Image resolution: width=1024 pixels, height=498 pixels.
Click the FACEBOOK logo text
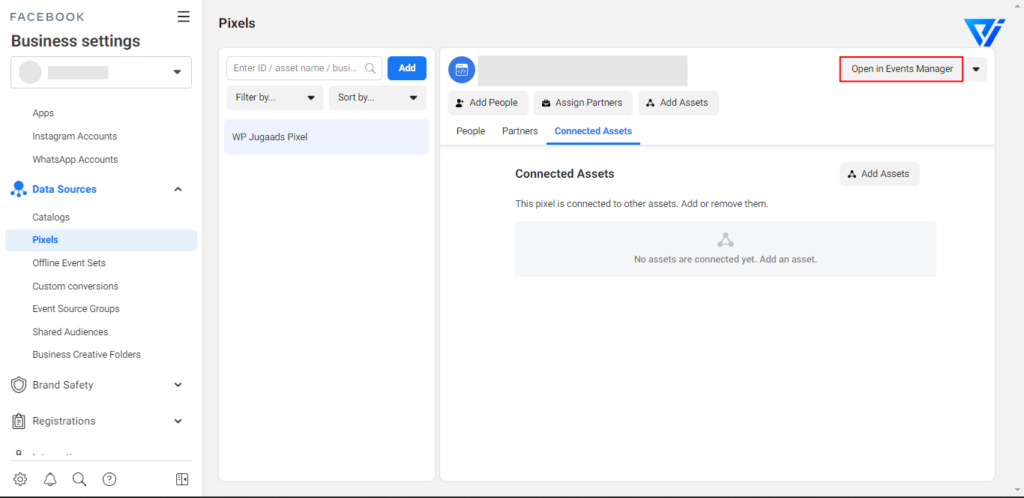(x=47, y=17)
